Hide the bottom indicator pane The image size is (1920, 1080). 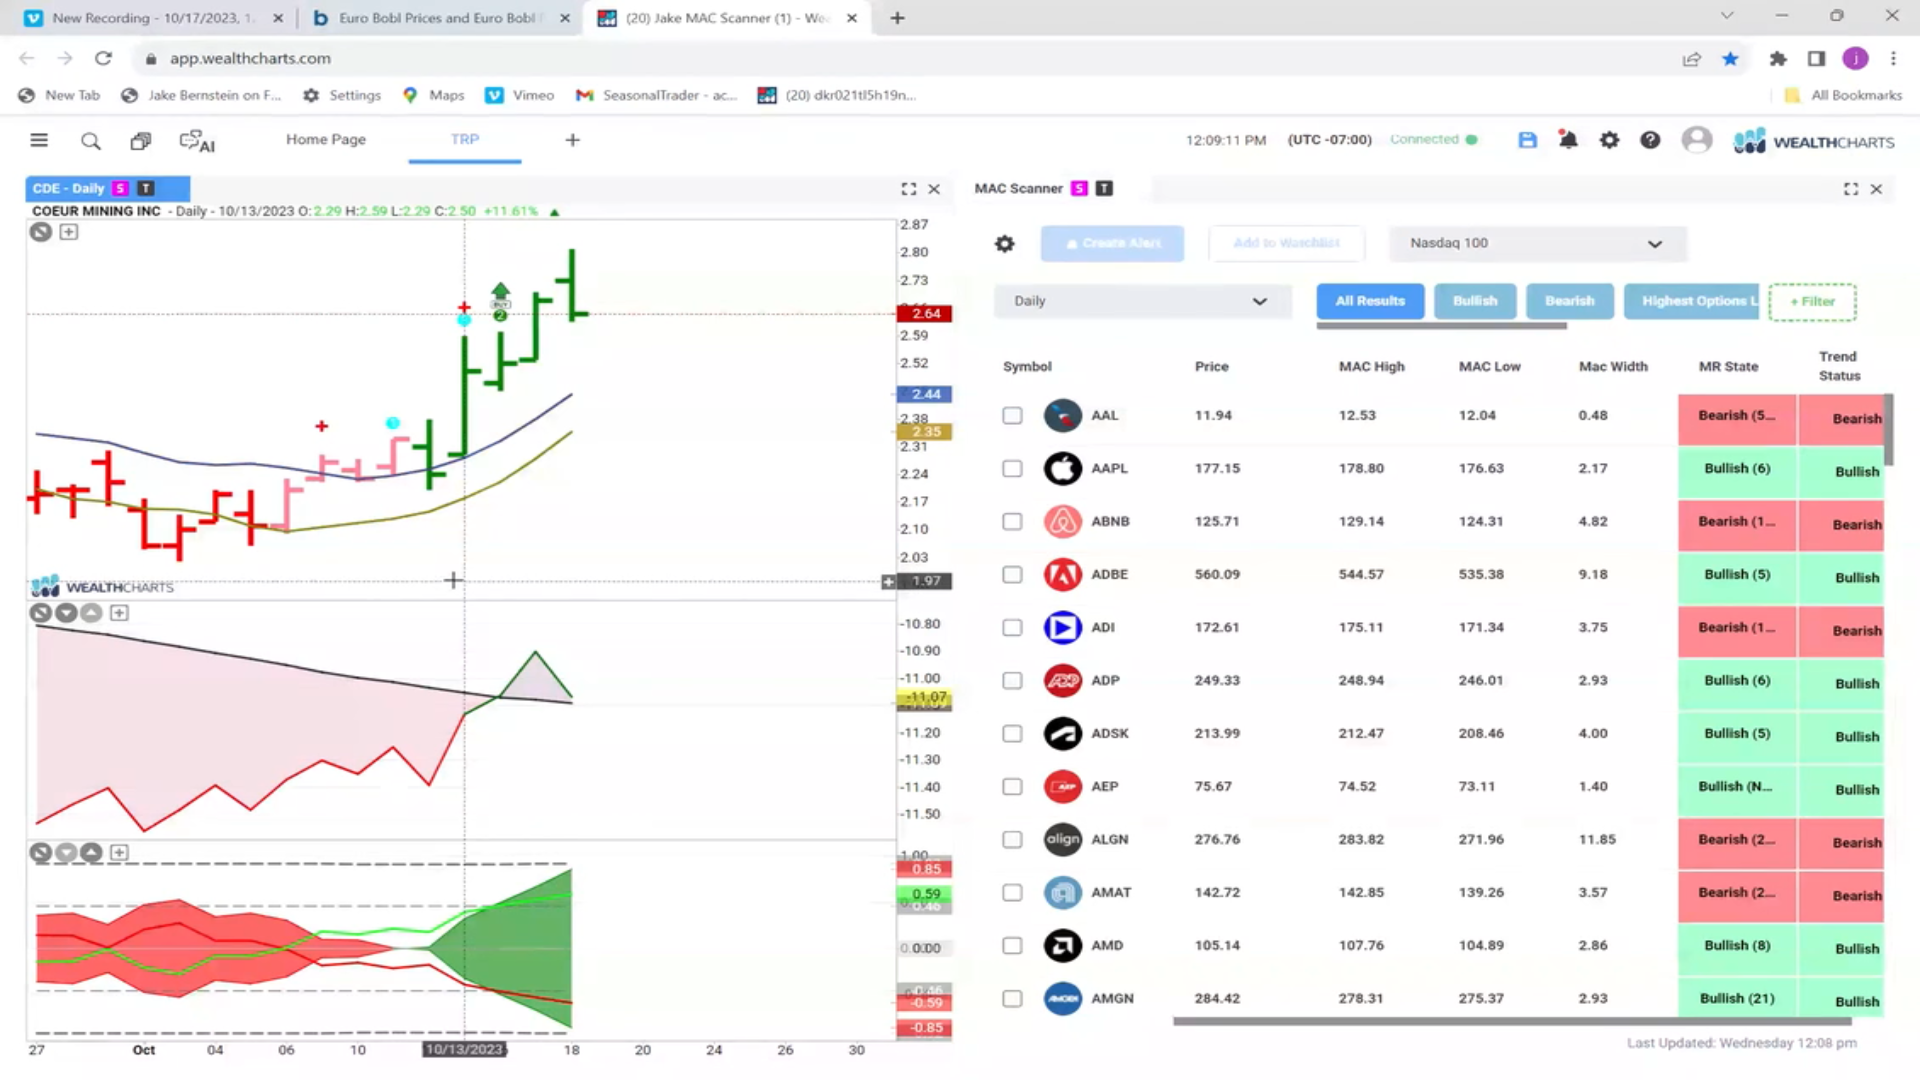(40, 853)
